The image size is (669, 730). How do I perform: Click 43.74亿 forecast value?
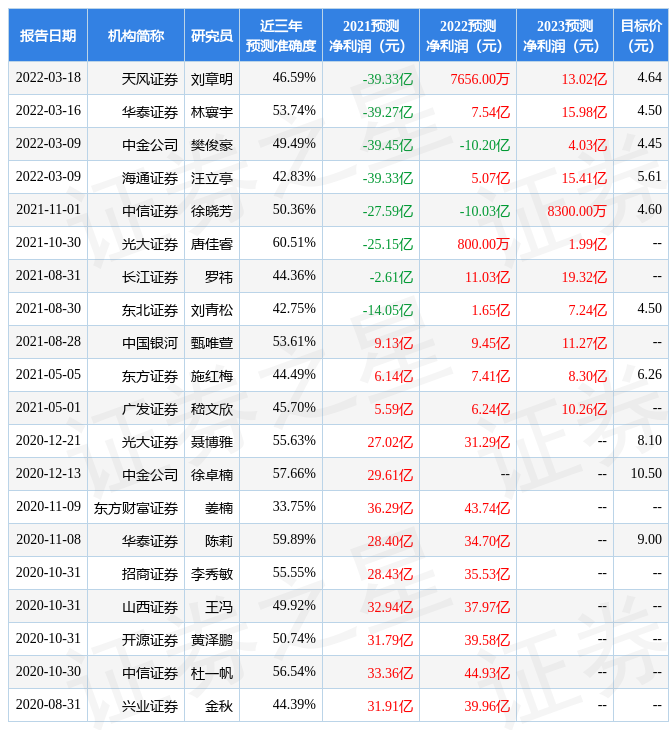pyautogui.click(x=487, y=508)
